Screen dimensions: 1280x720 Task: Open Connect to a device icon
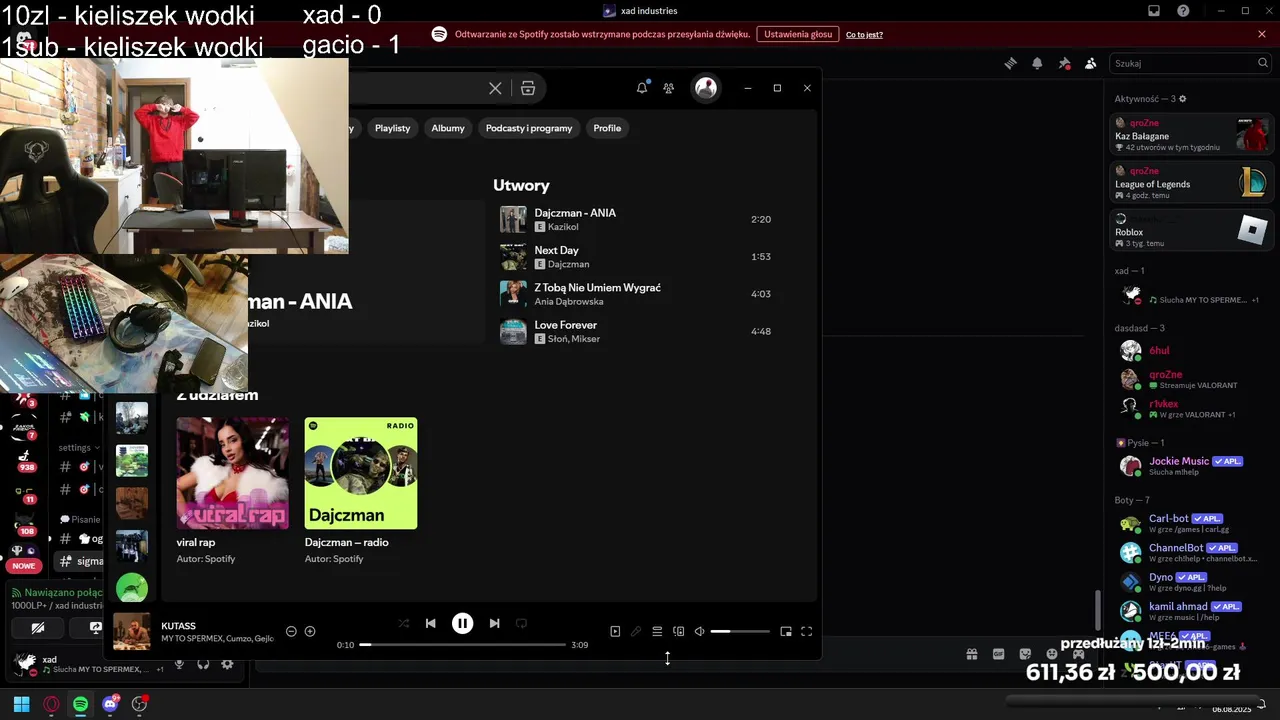click(x=679, y=631)
